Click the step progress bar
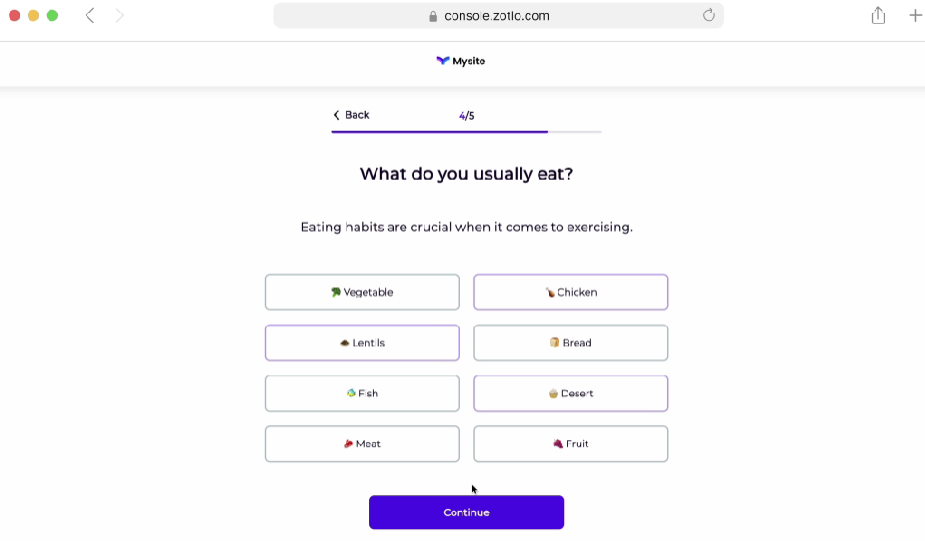Image resolution: width=925 pixels, height=541 pixels. [466, 131]
